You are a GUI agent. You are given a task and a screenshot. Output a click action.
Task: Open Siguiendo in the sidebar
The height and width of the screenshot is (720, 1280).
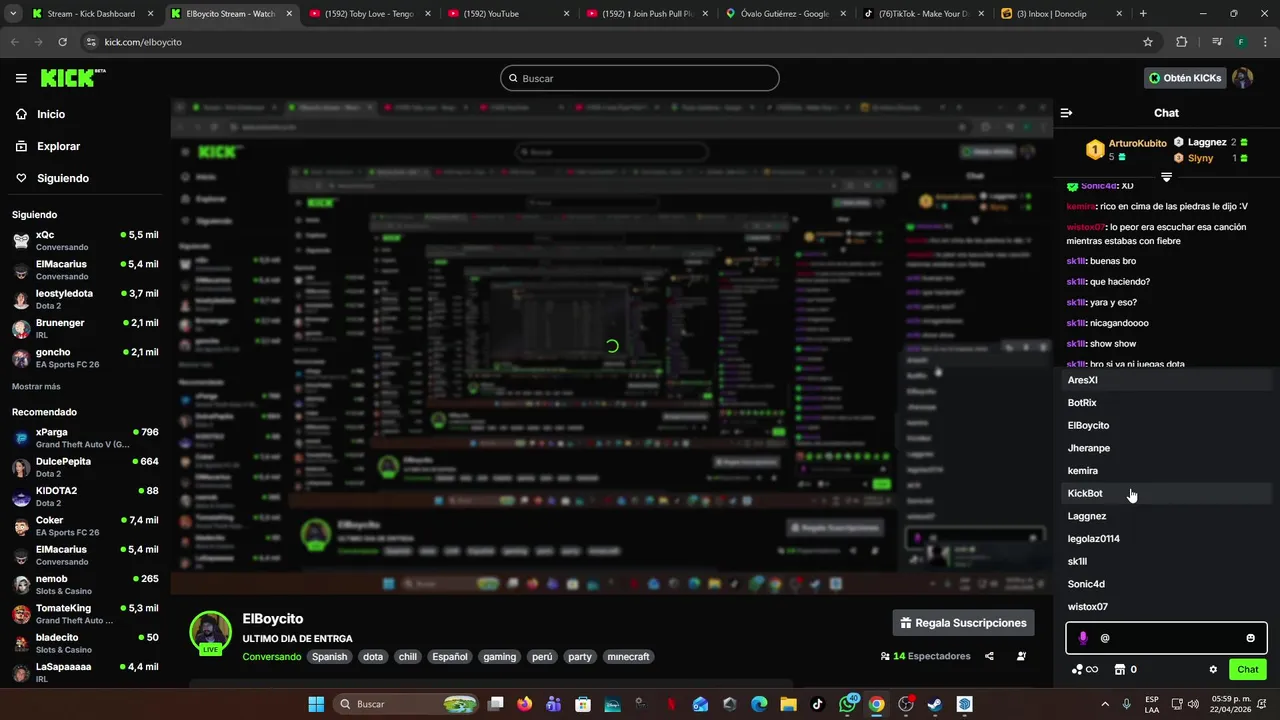coord(63,178)
